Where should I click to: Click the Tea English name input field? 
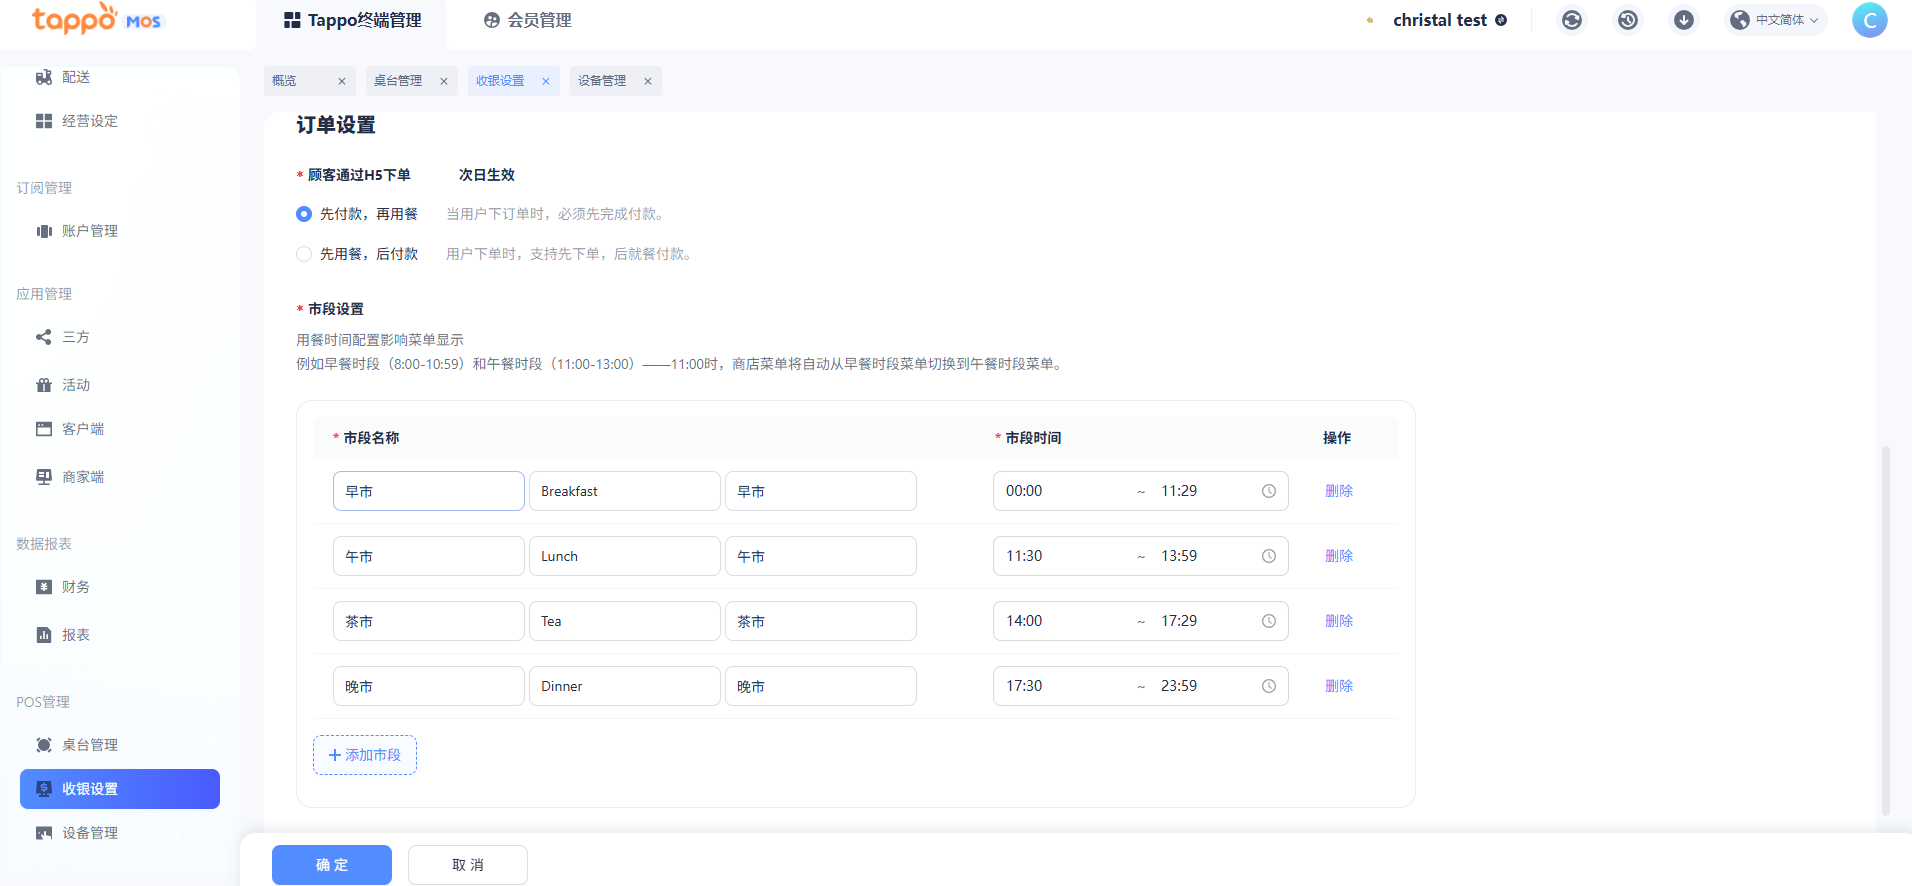pyautogui.click(x=624, y=621)
